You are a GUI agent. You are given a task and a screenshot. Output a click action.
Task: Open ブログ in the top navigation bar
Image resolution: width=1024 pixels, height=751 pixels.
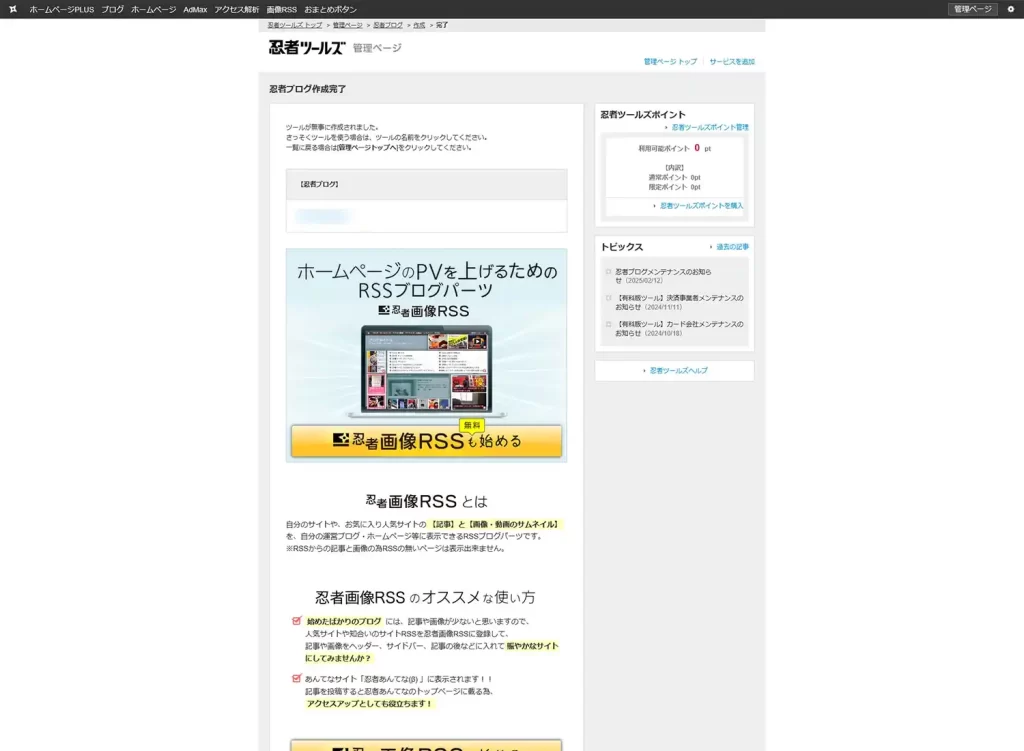pos(112,9)
